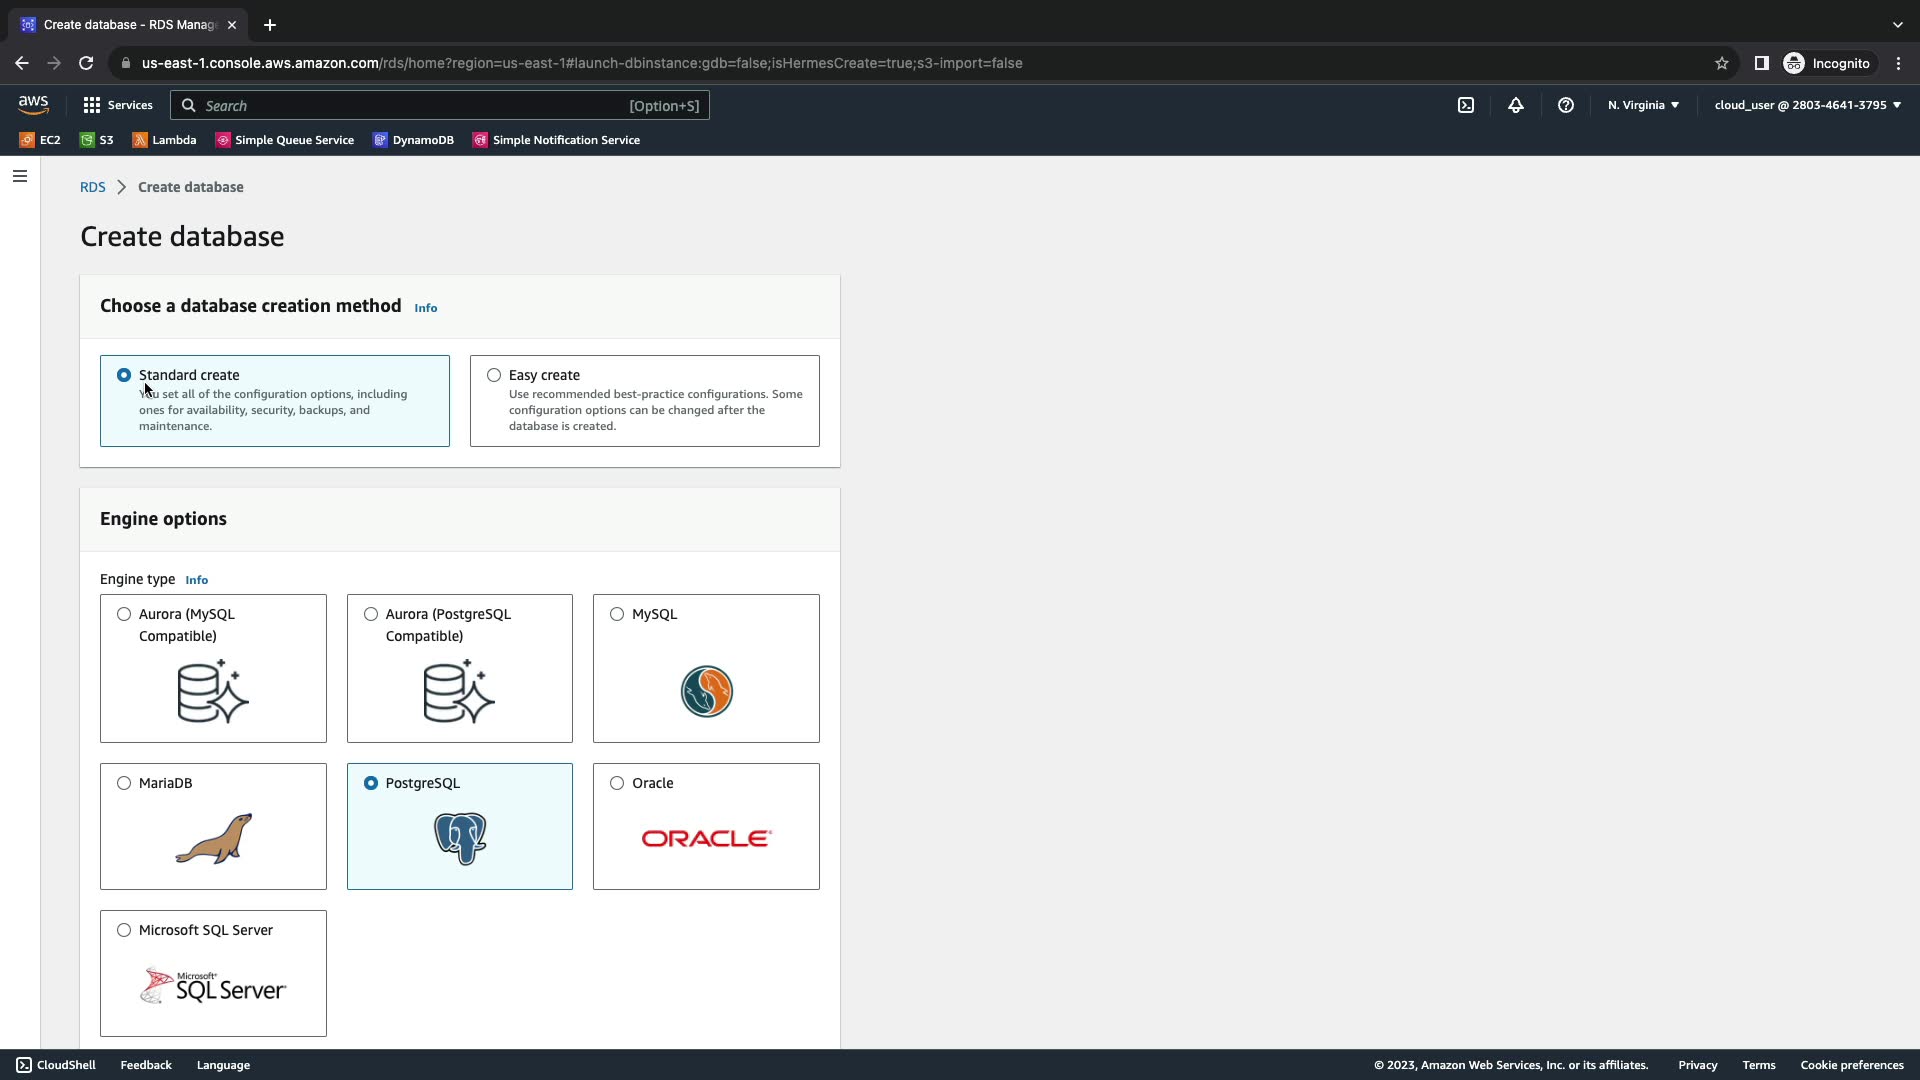This screenshot has width=1920, height=1080.
Task: Open the Language menu in footer
Action: pyautogui.click(x=223, y=1065)
